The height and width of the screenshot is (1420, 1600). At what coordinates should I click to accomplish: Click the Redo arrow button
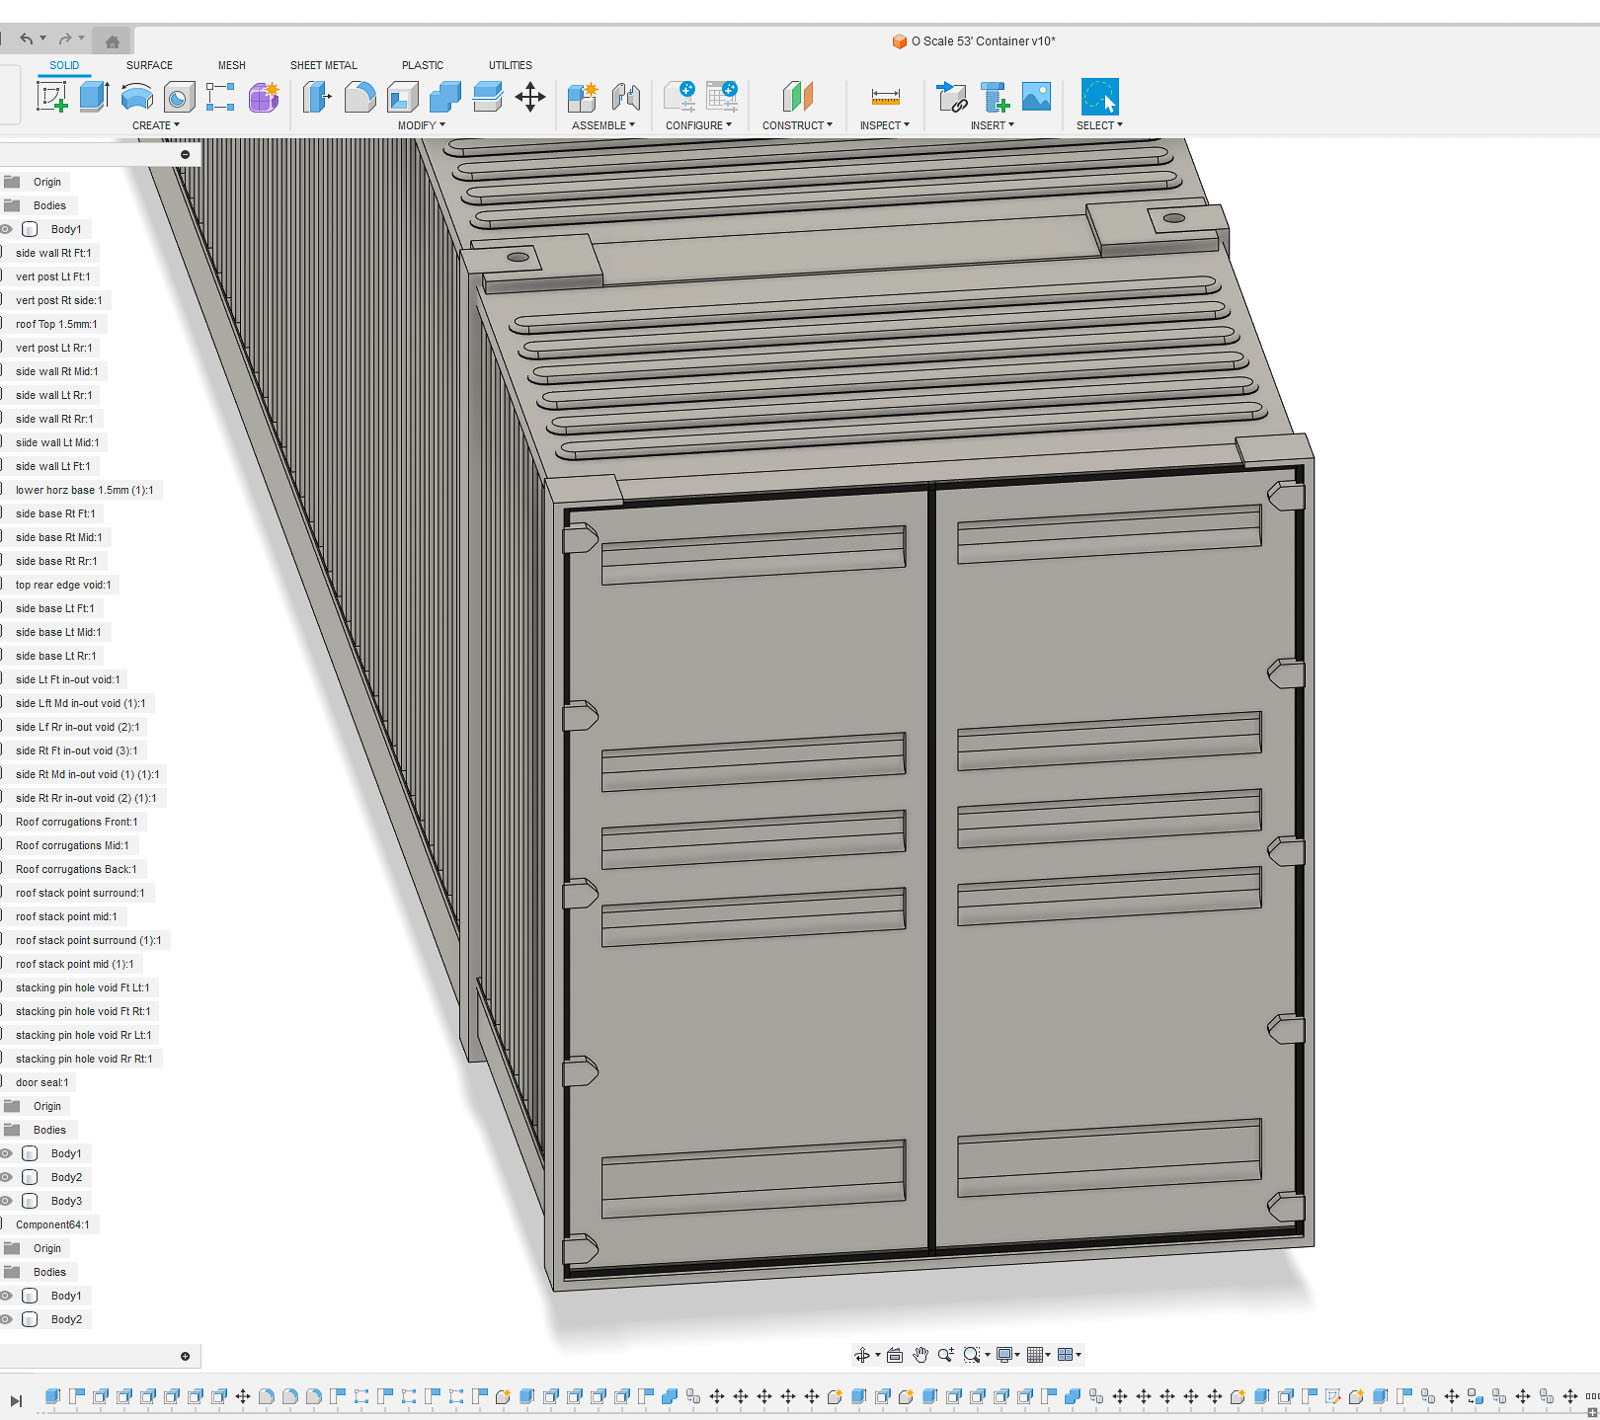click(65, 39)
